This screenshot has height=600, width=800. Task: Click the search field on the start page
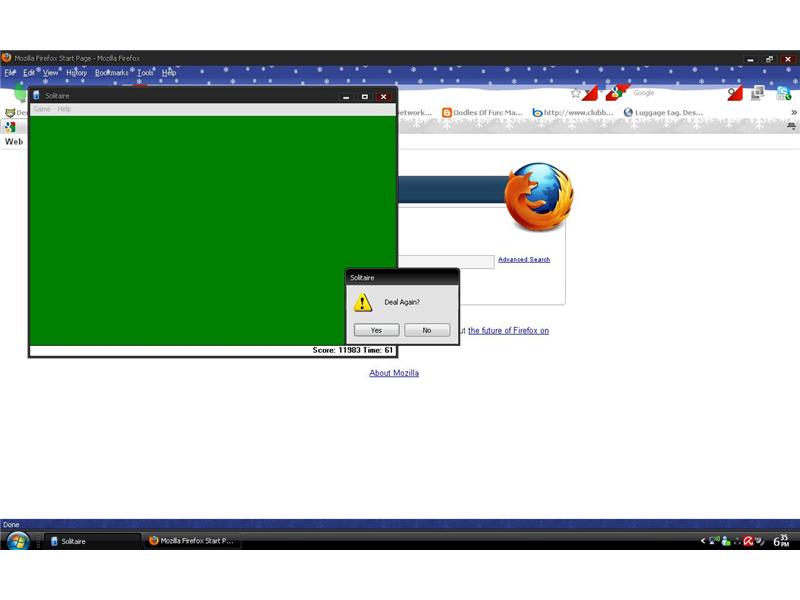(446, 261)
